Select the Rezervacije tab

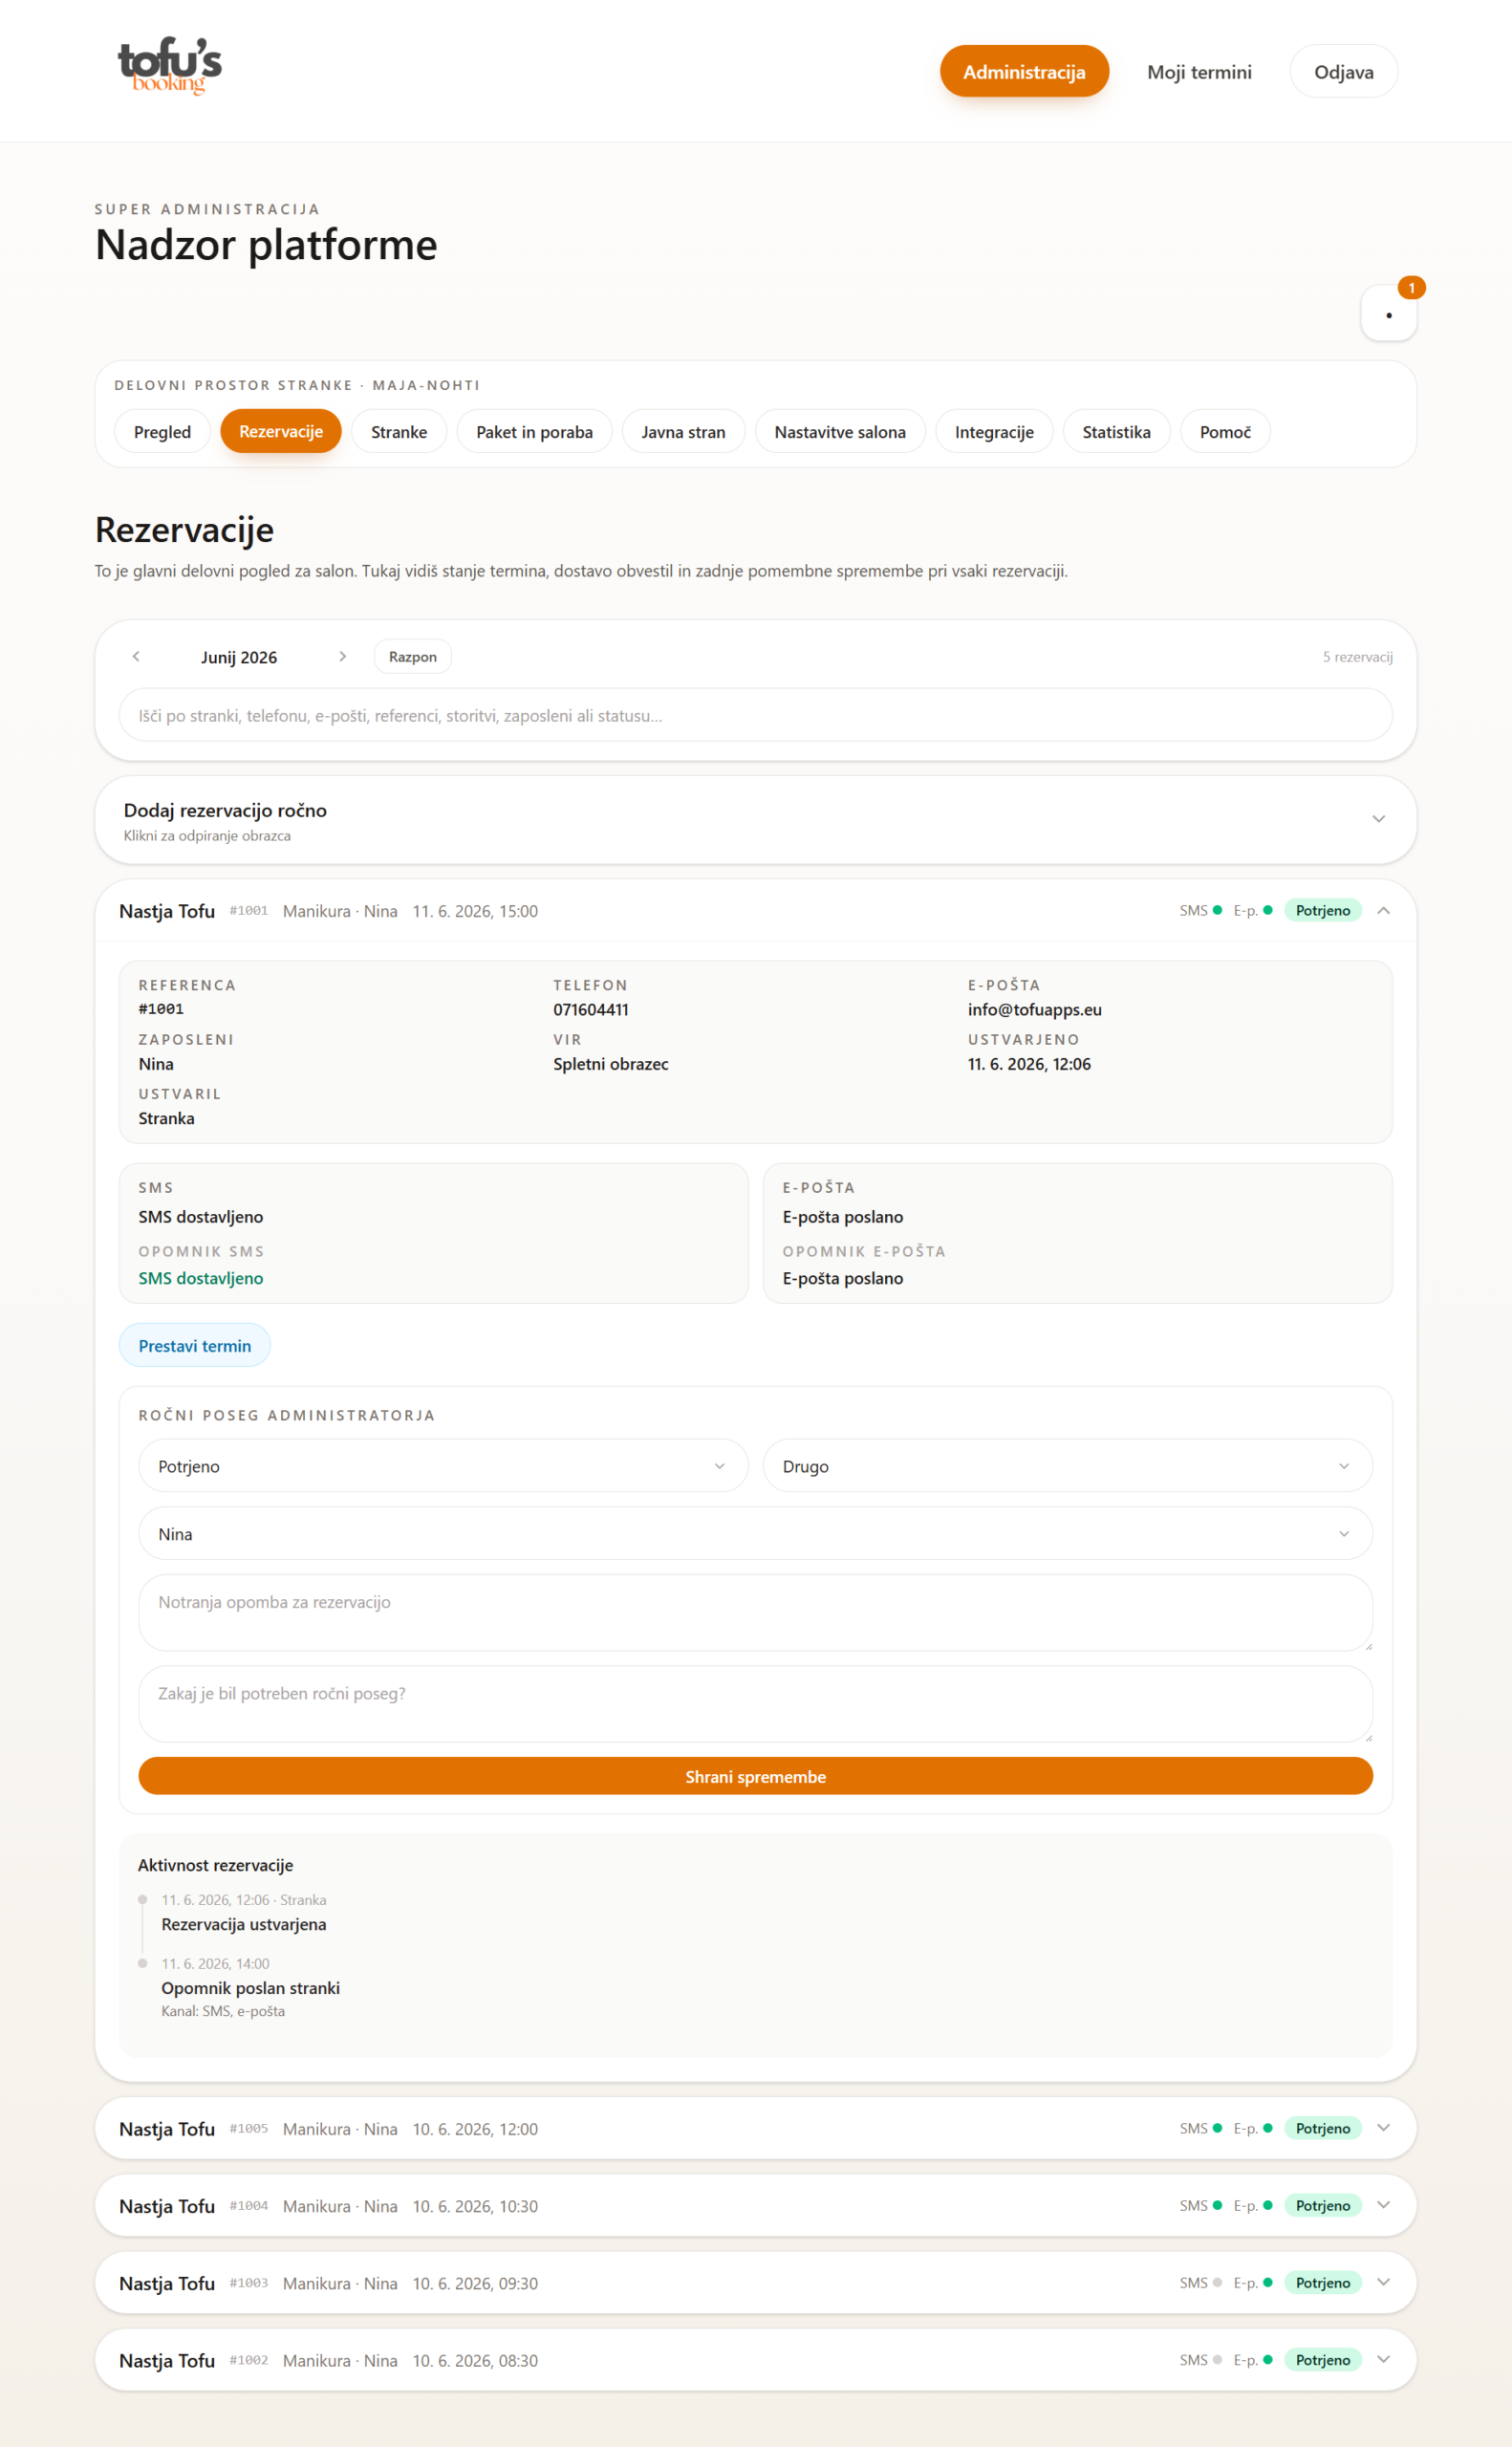[281, 431]
